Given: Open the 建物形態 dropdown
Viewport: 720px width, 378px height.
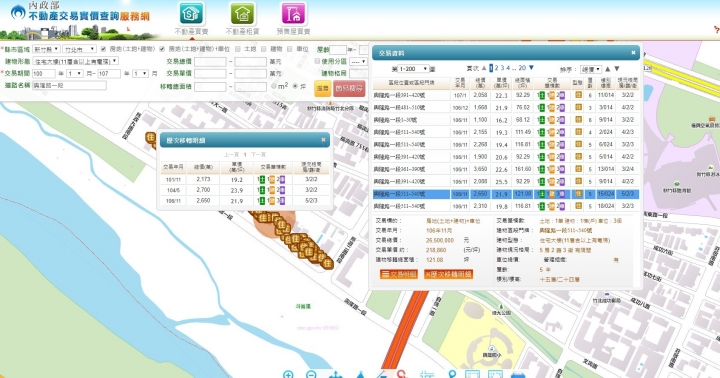Looking at the screenshot, I should [x=76, y=61].
